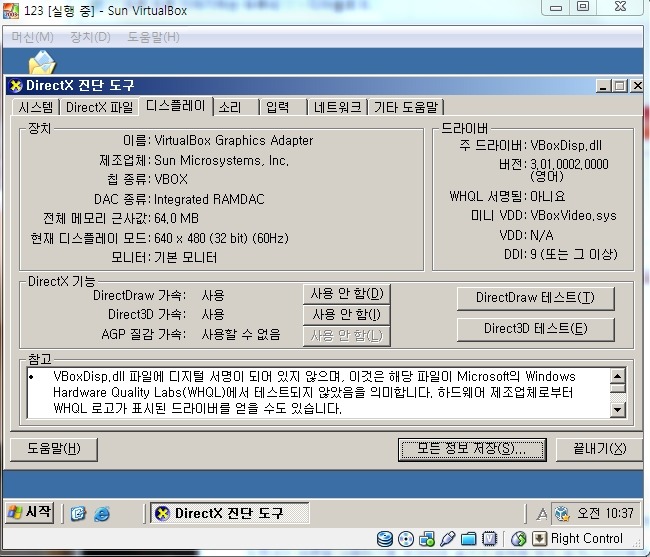The image size is (650, 557).
Task: Run the DirectDraw 테스트(T) button
Action: [535, 298]
